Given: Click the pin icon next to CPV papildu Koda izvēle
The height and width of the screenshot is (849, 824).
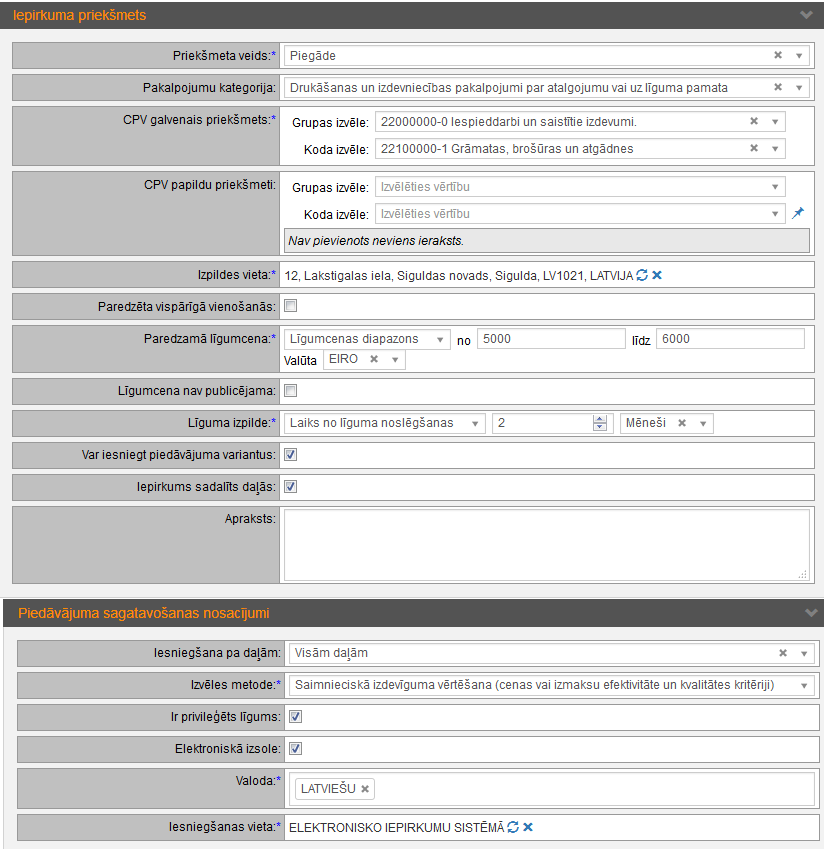Looking at the screenshot, I should [x=798, y=213].
